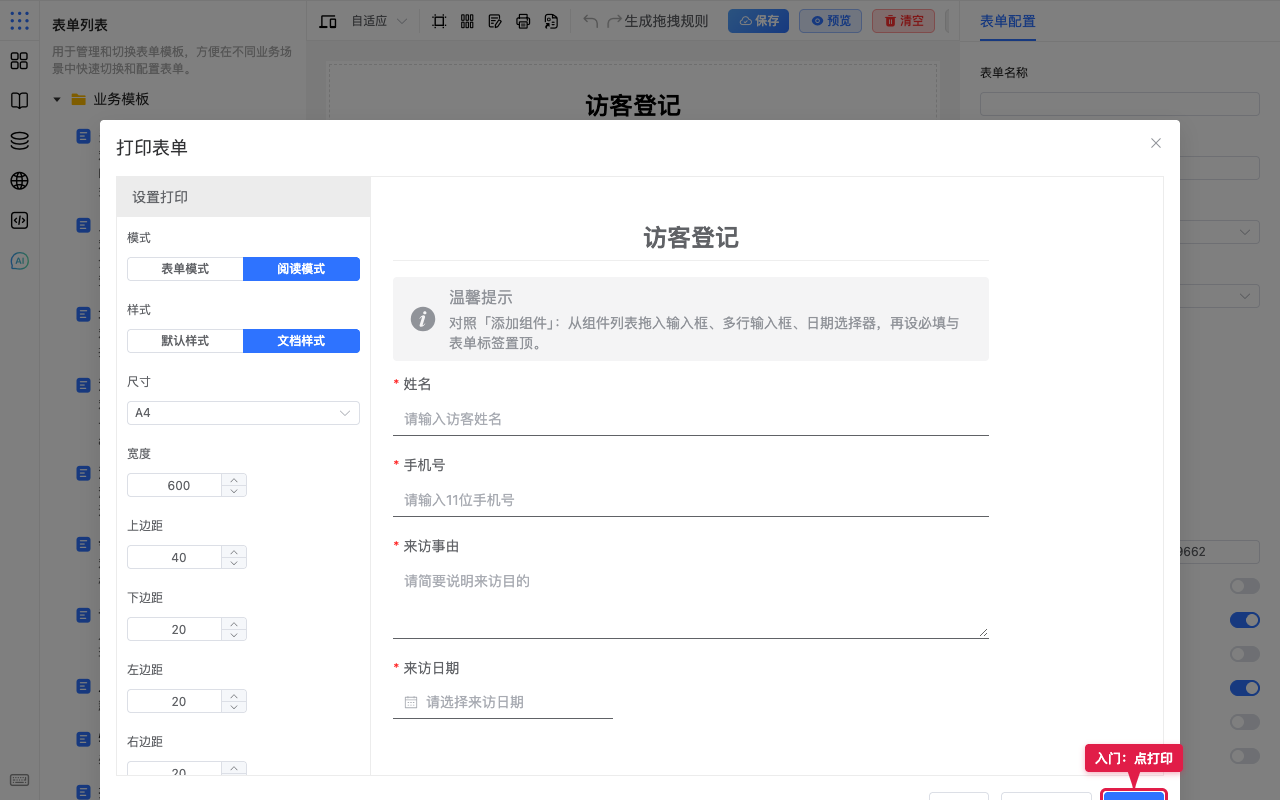Click the red 清空 button
This screenshot has width=1280, height=800.
[x=903, y=21]
